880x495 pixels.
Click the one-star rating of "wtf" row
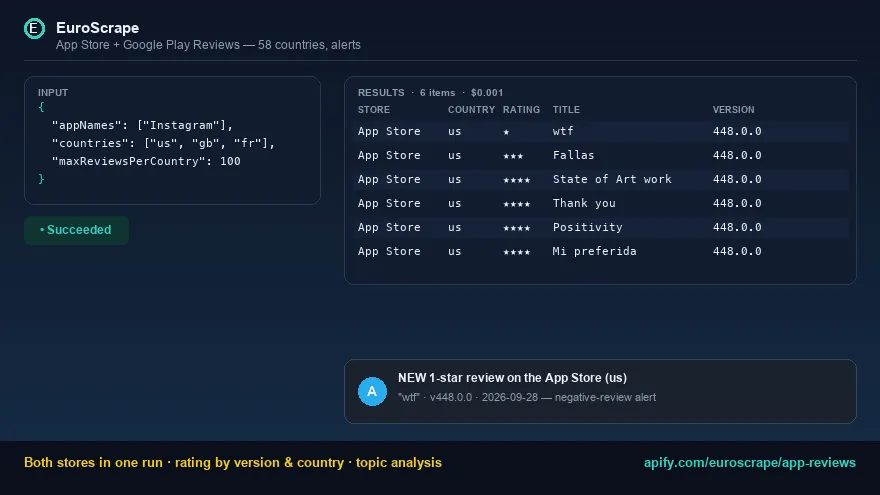coord(506,132)
